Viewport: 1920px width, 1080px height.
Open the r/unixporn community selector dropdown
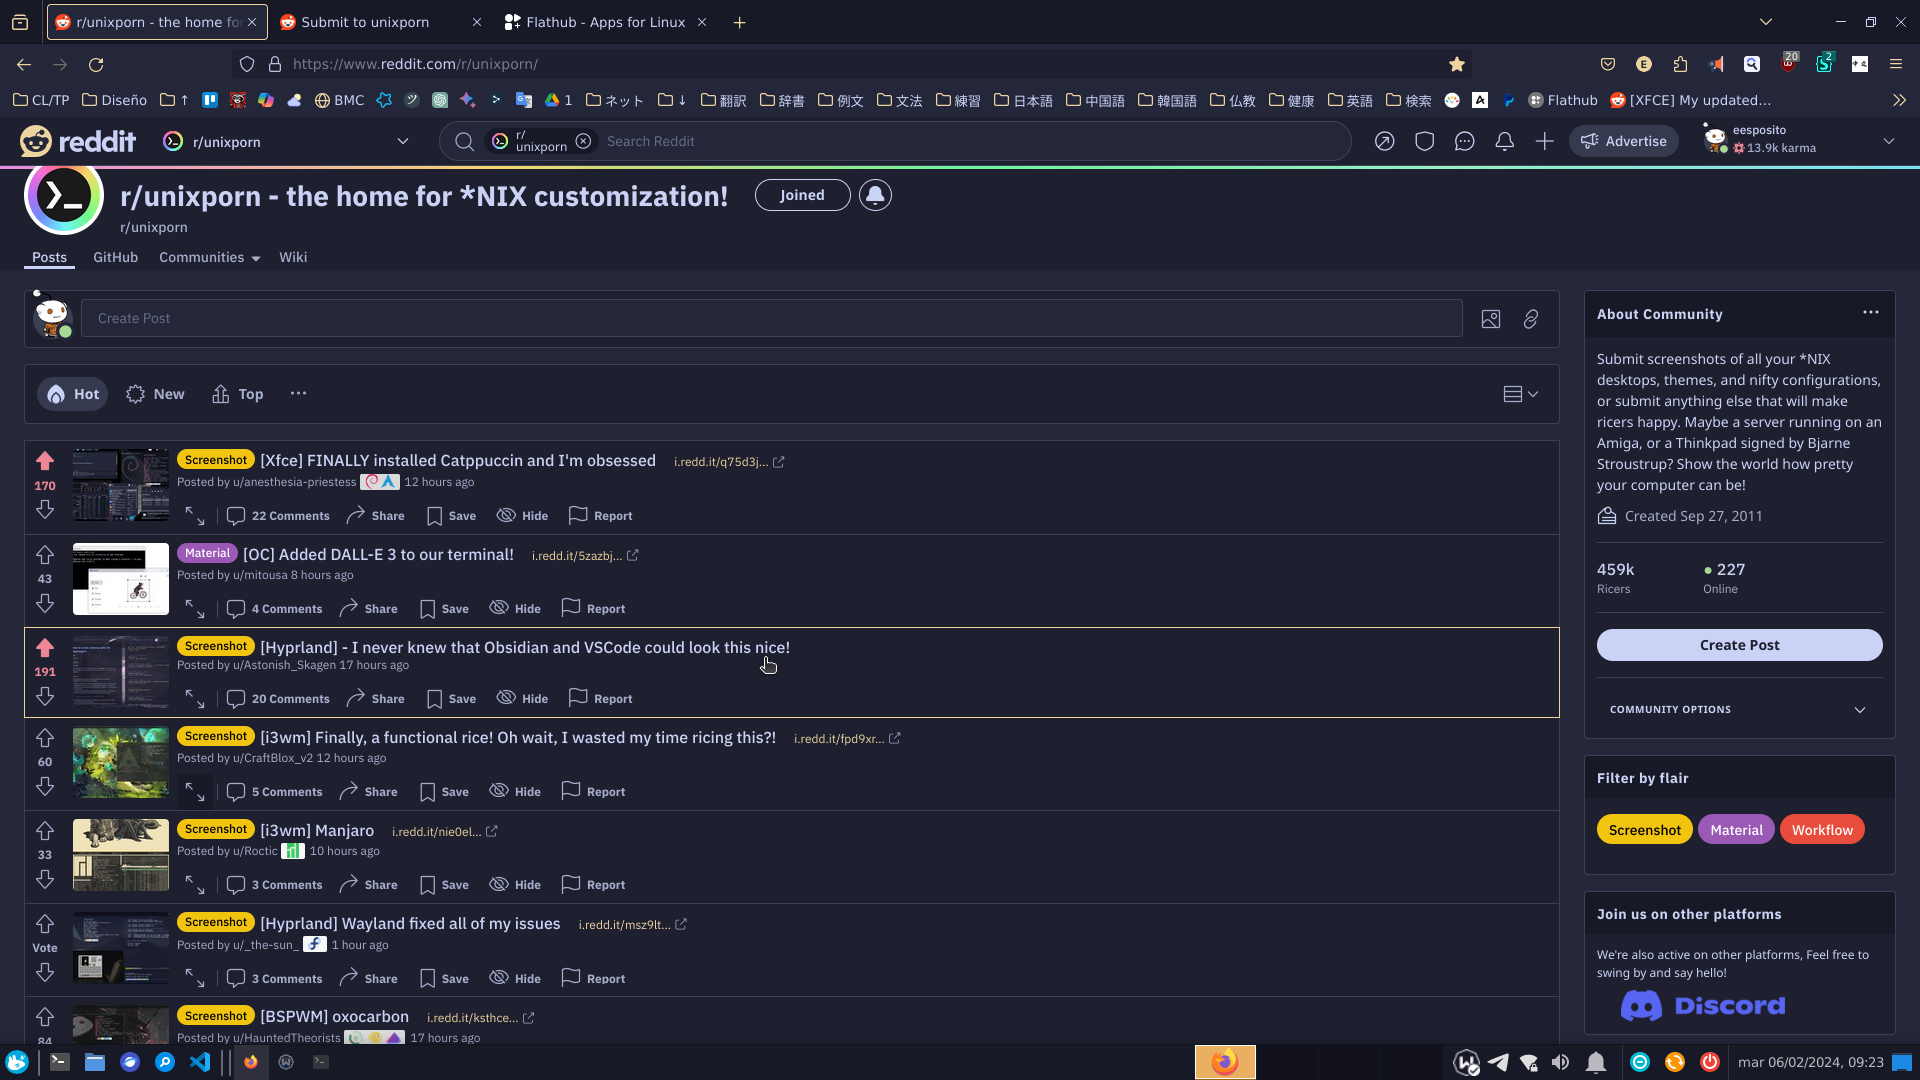tap(403, 141)
